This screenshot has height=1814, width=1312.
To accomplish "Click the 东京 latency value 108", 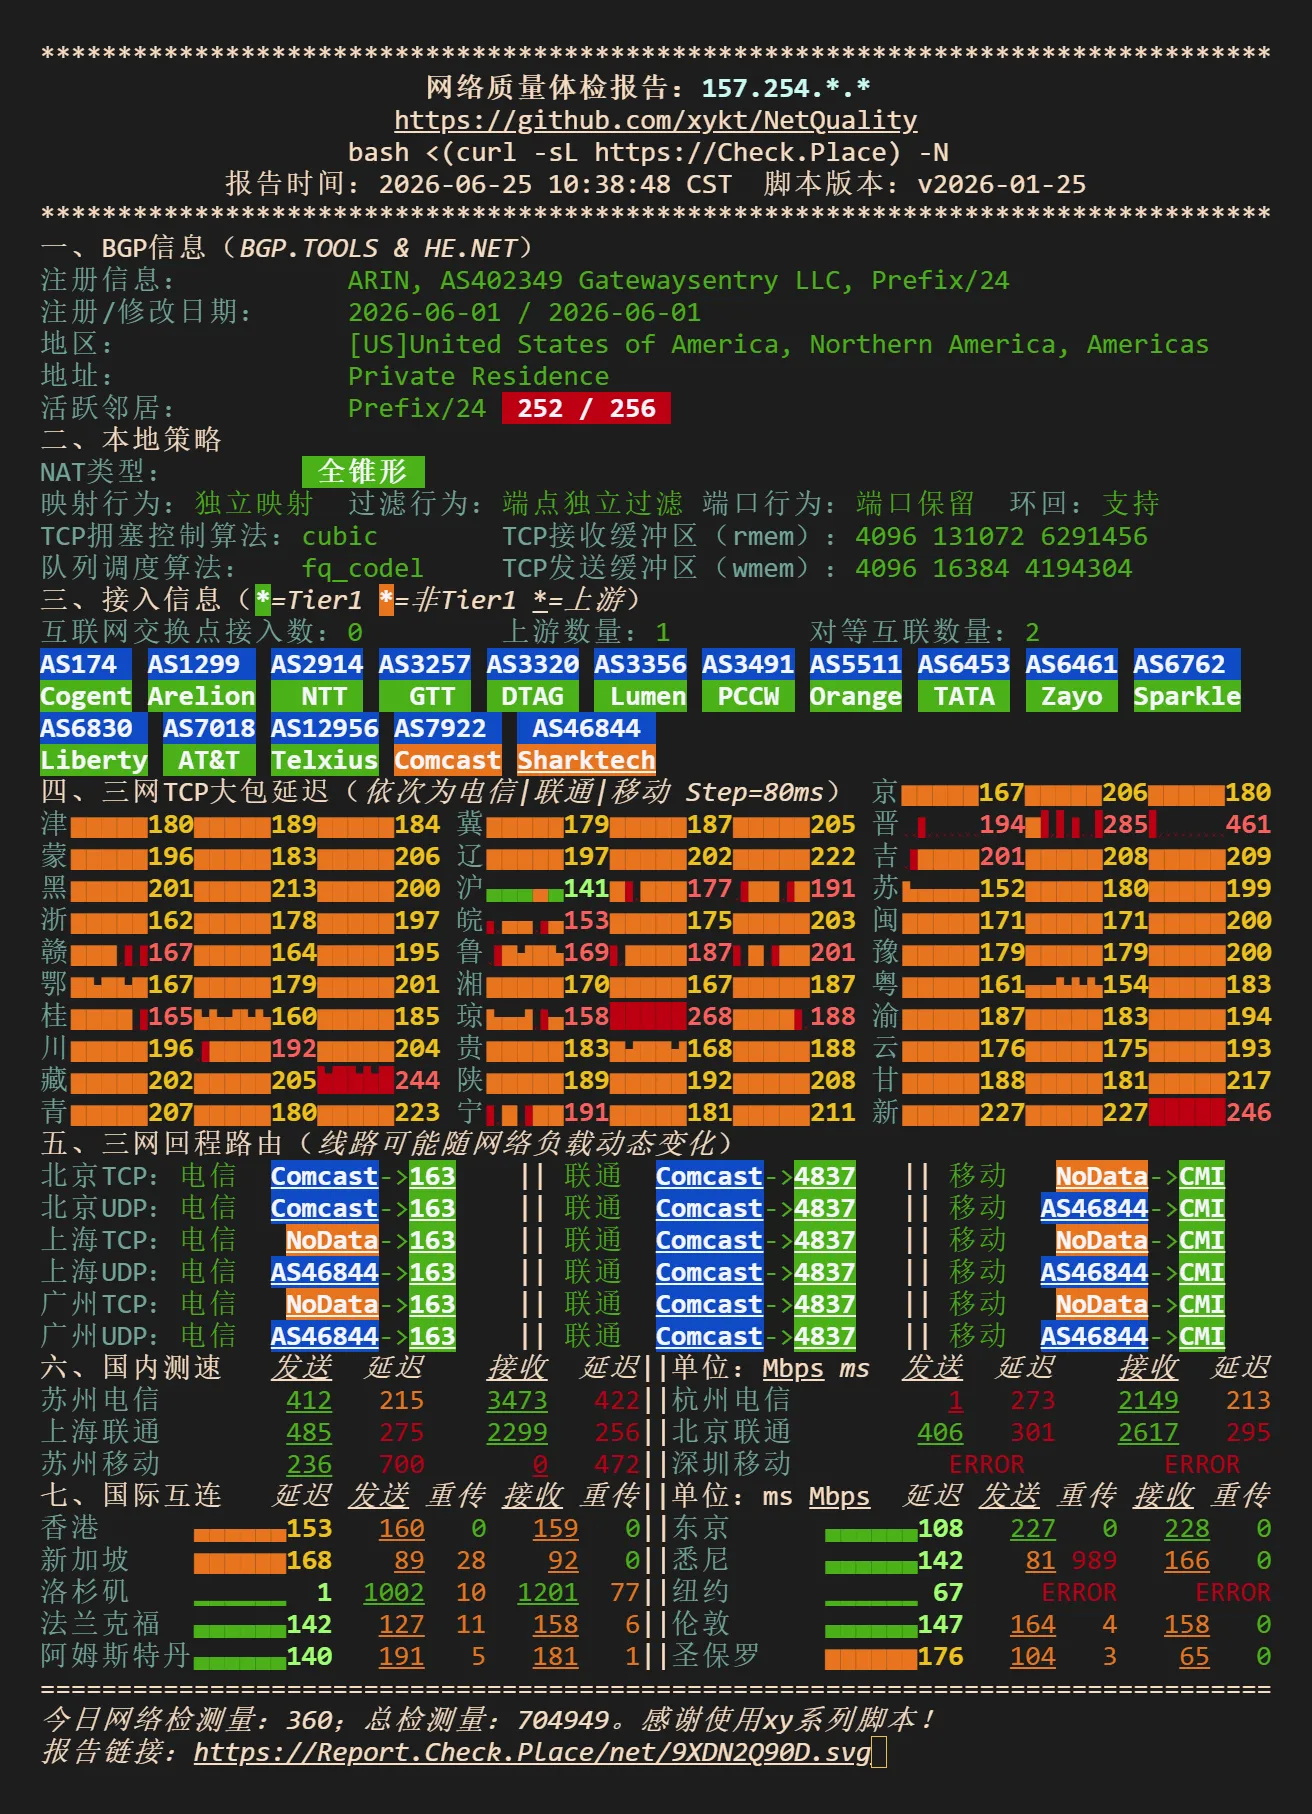I will click(941, 1528).
